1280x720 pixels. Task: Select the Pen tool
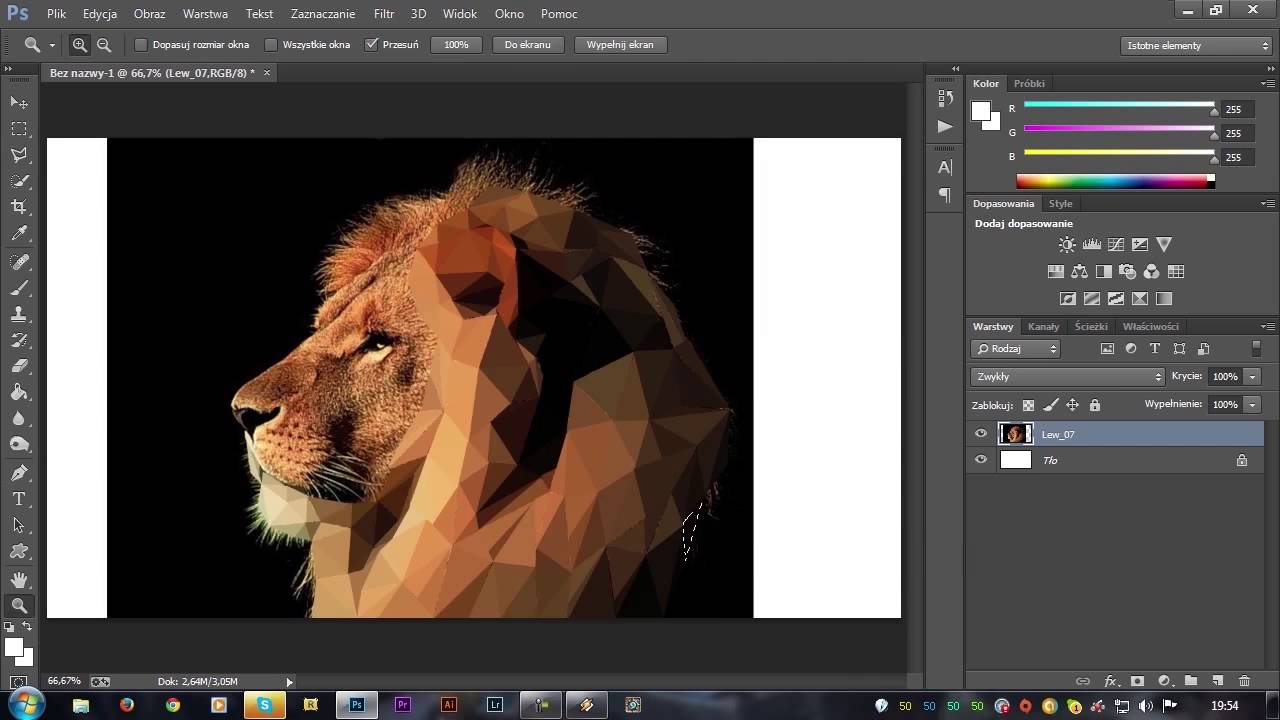[x=19, y=473]
